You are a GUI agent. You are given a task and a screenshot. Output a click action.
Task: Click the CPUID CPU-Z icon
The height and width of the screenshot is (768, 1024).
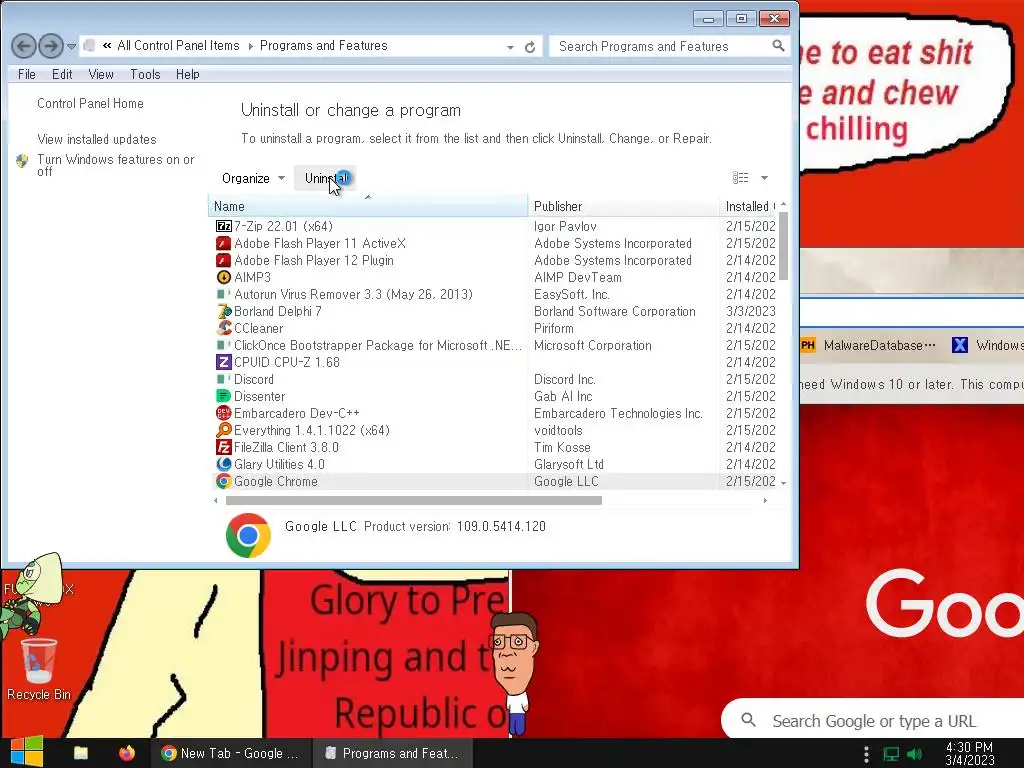223,362
